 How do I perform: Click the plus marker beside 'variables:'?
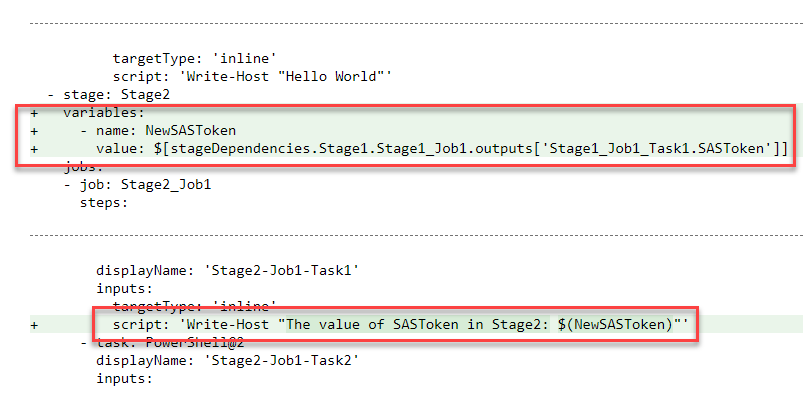point(34,113)
